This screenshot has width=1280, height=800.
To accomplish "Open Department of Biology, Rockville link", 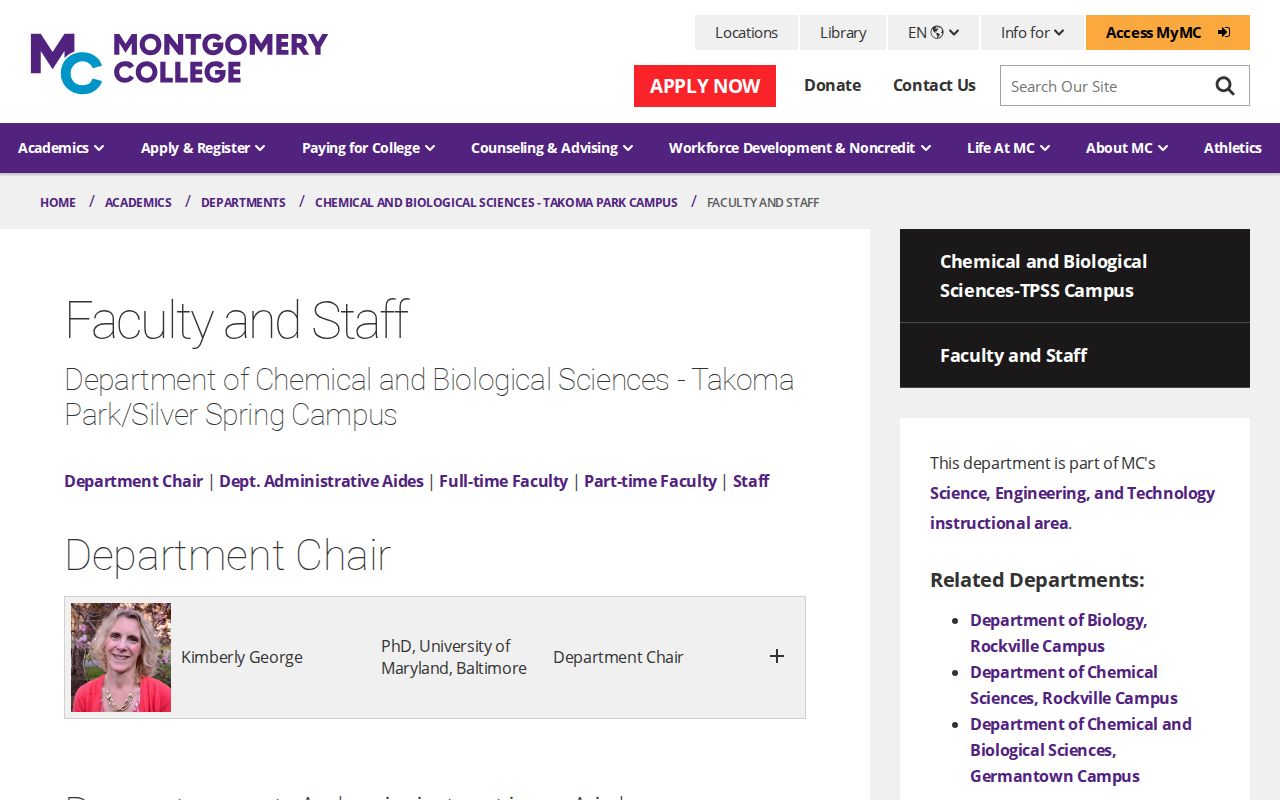I will (1058, 633).
